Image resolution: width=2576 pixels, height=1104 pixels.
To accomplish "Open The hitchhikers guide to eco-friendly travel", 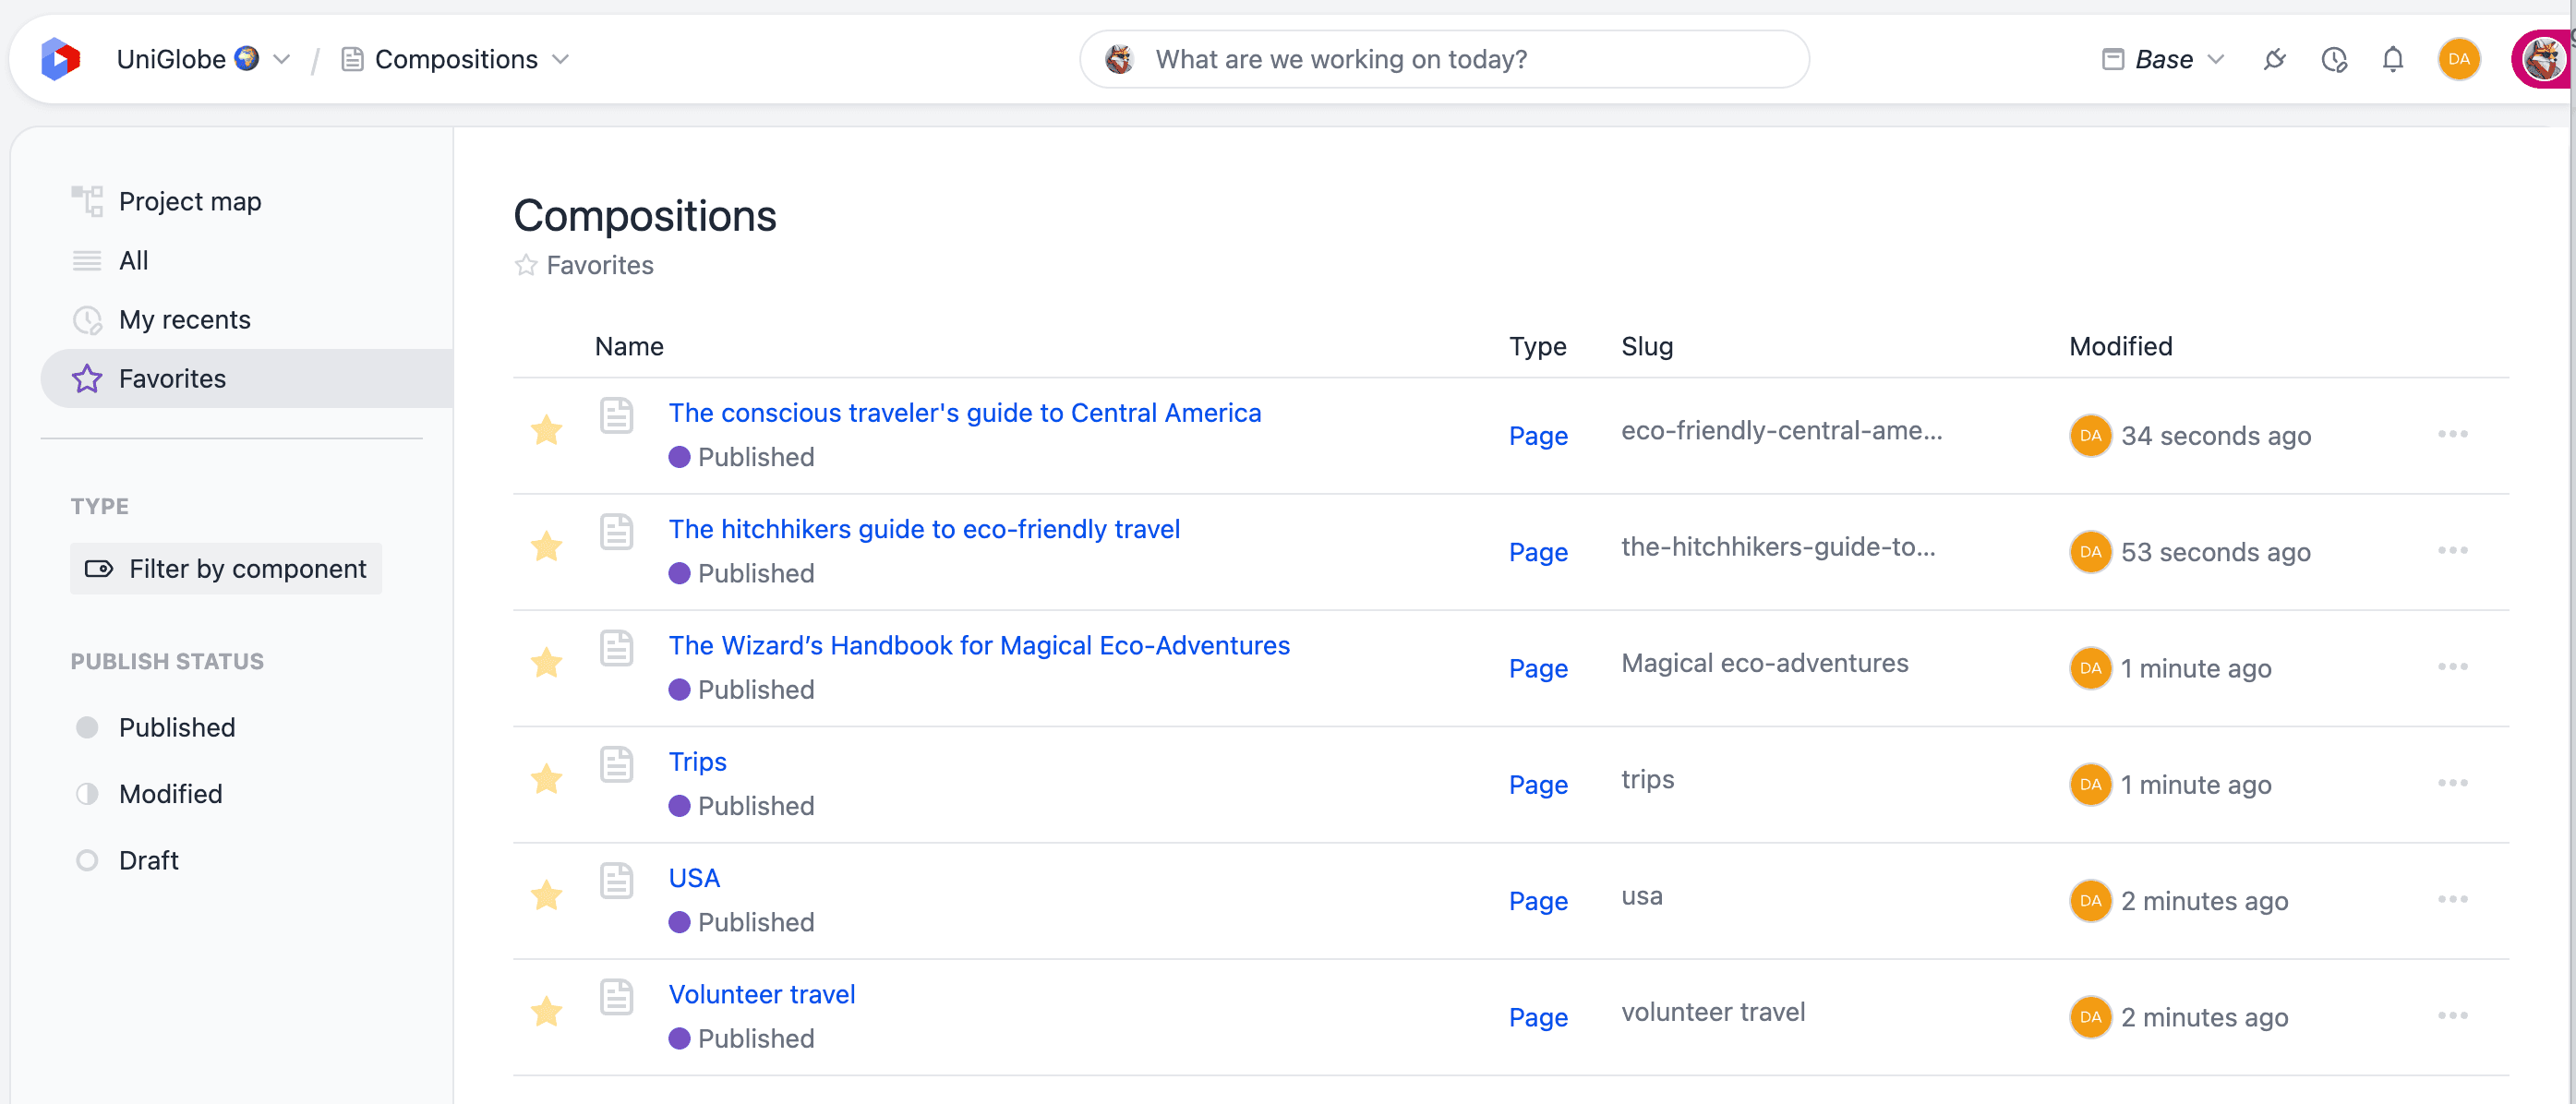I will point(924,528).
